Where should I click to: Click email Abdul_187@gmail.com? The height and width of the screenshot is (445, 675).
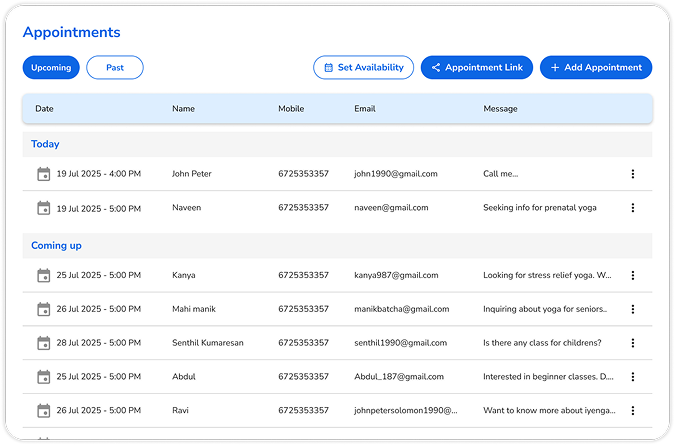point(399,377)
